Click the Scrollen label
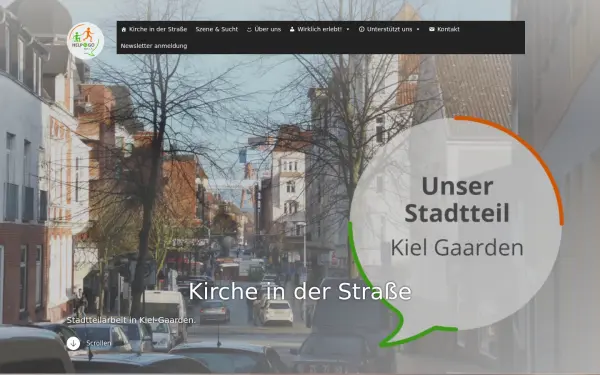The image size is (600, 375). tap(99, 343)
